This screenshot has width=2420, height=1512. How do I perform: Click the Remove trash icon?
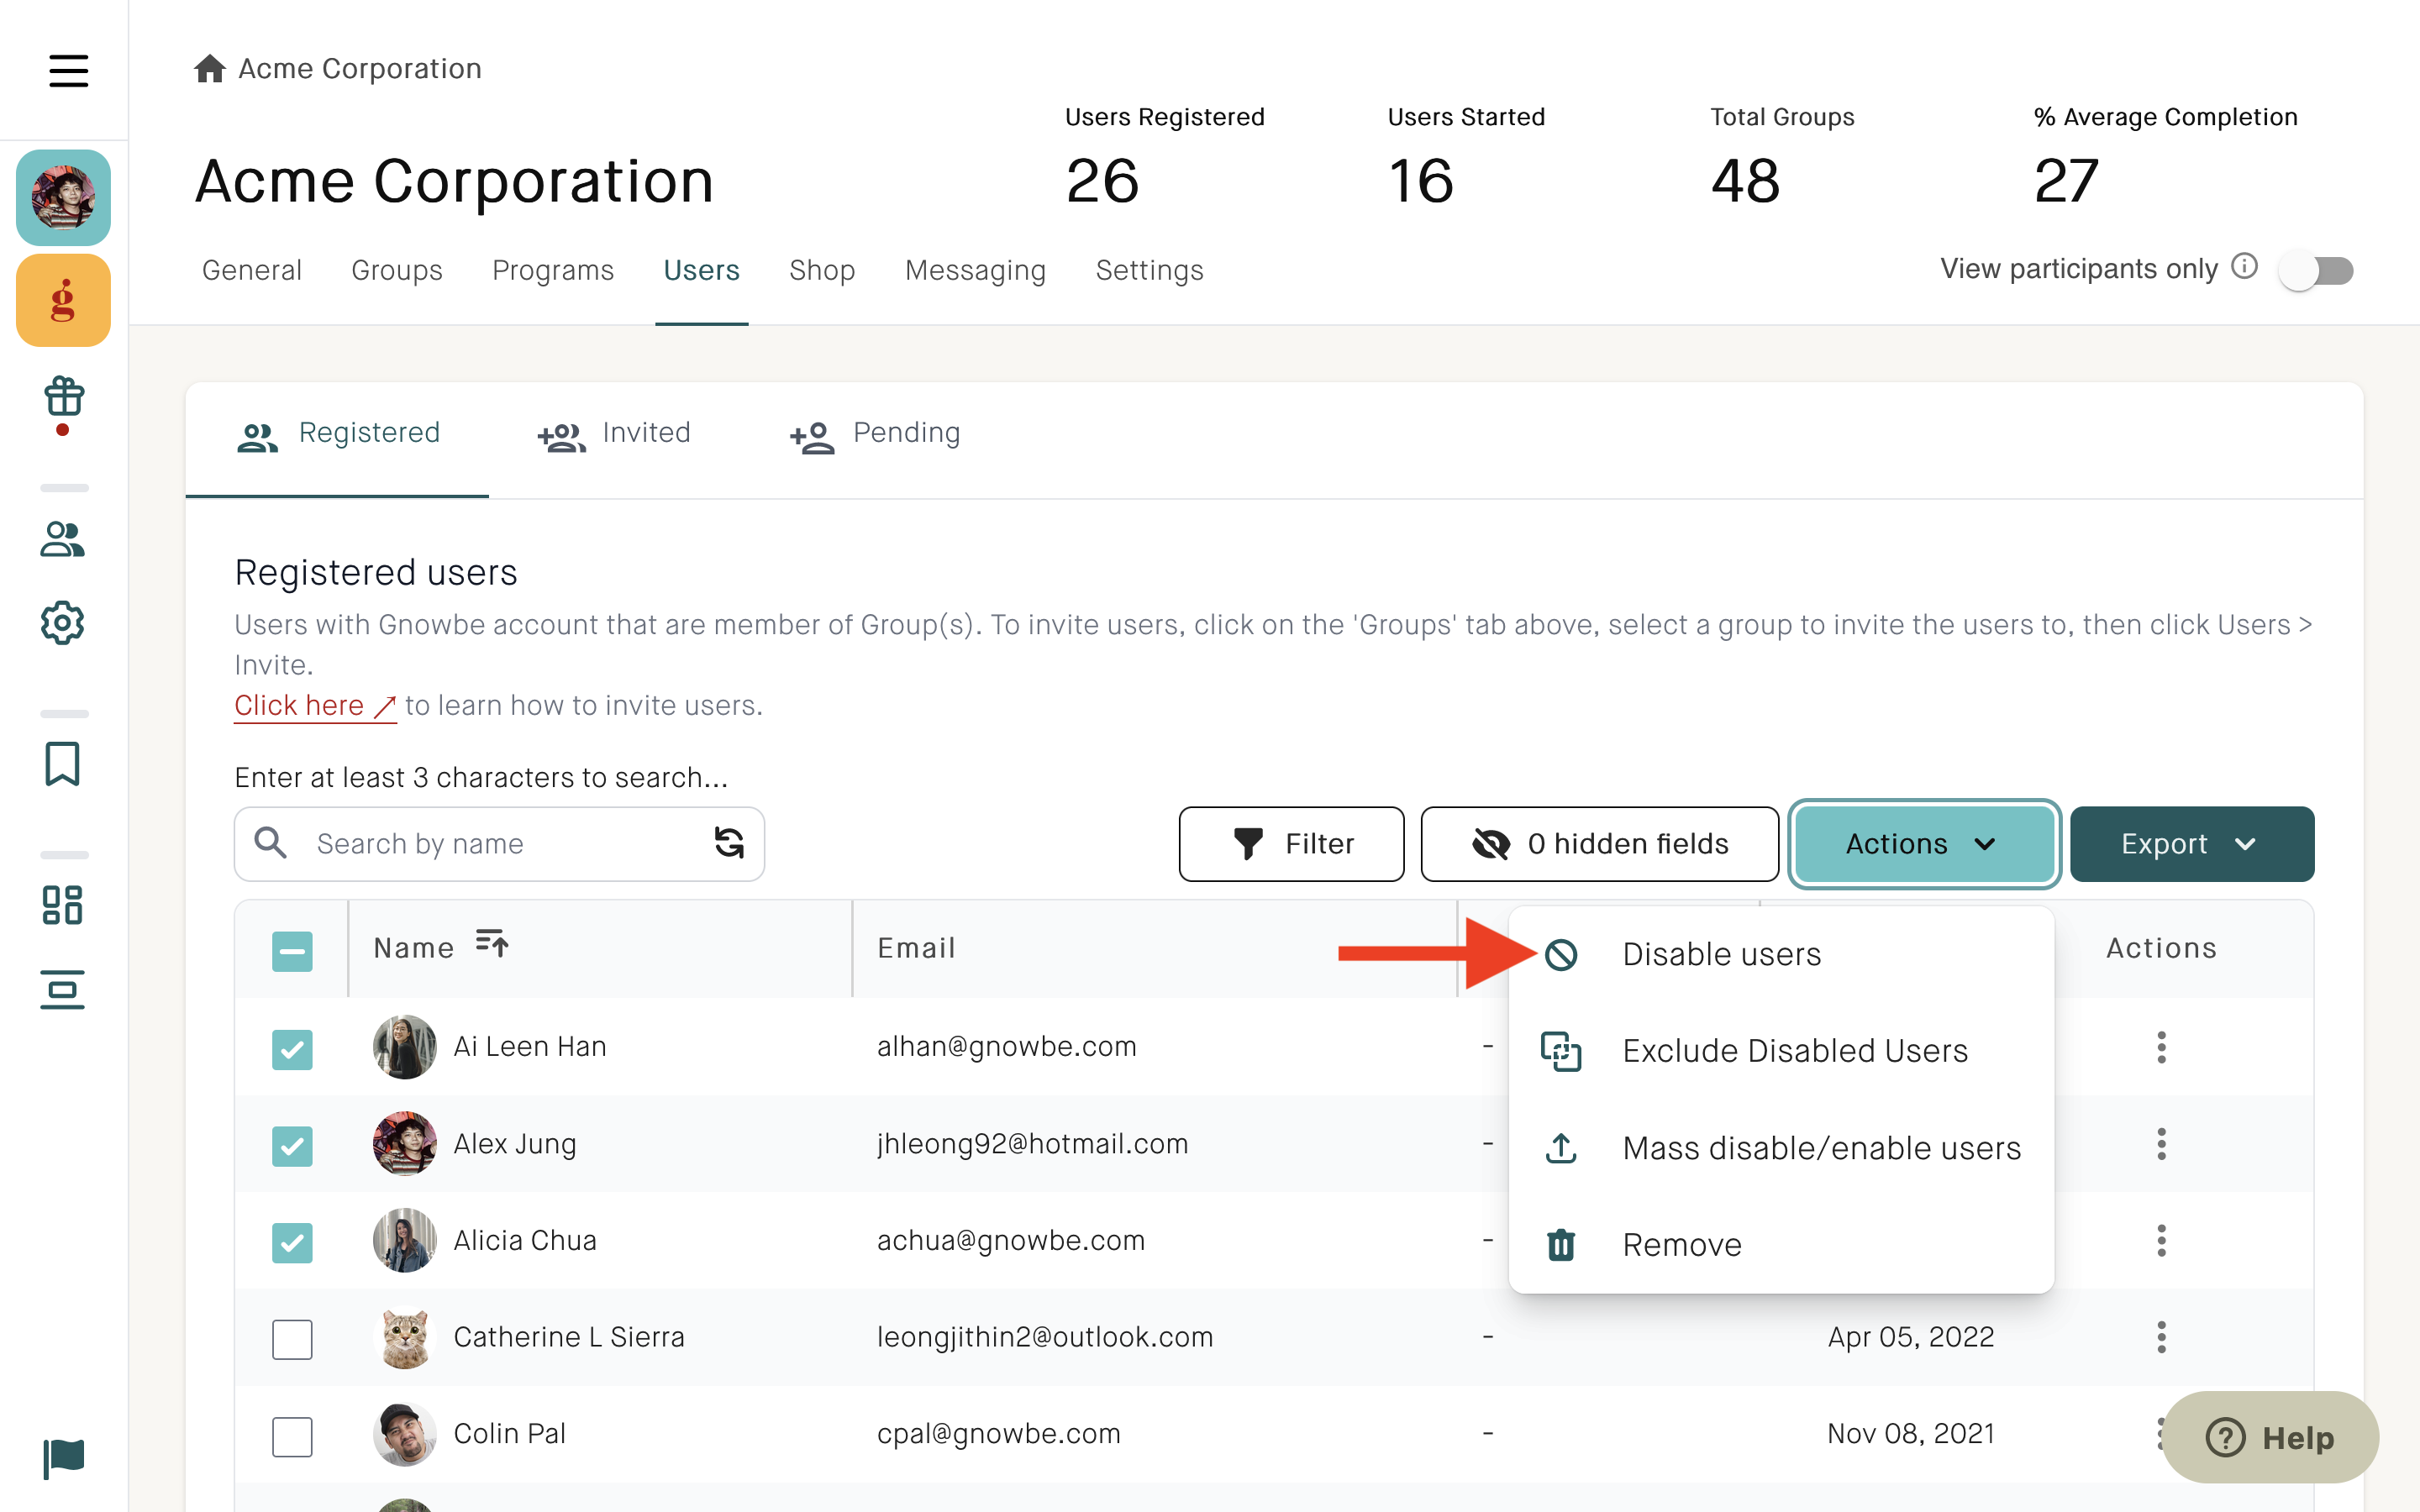click(x=1561, y=1245)
